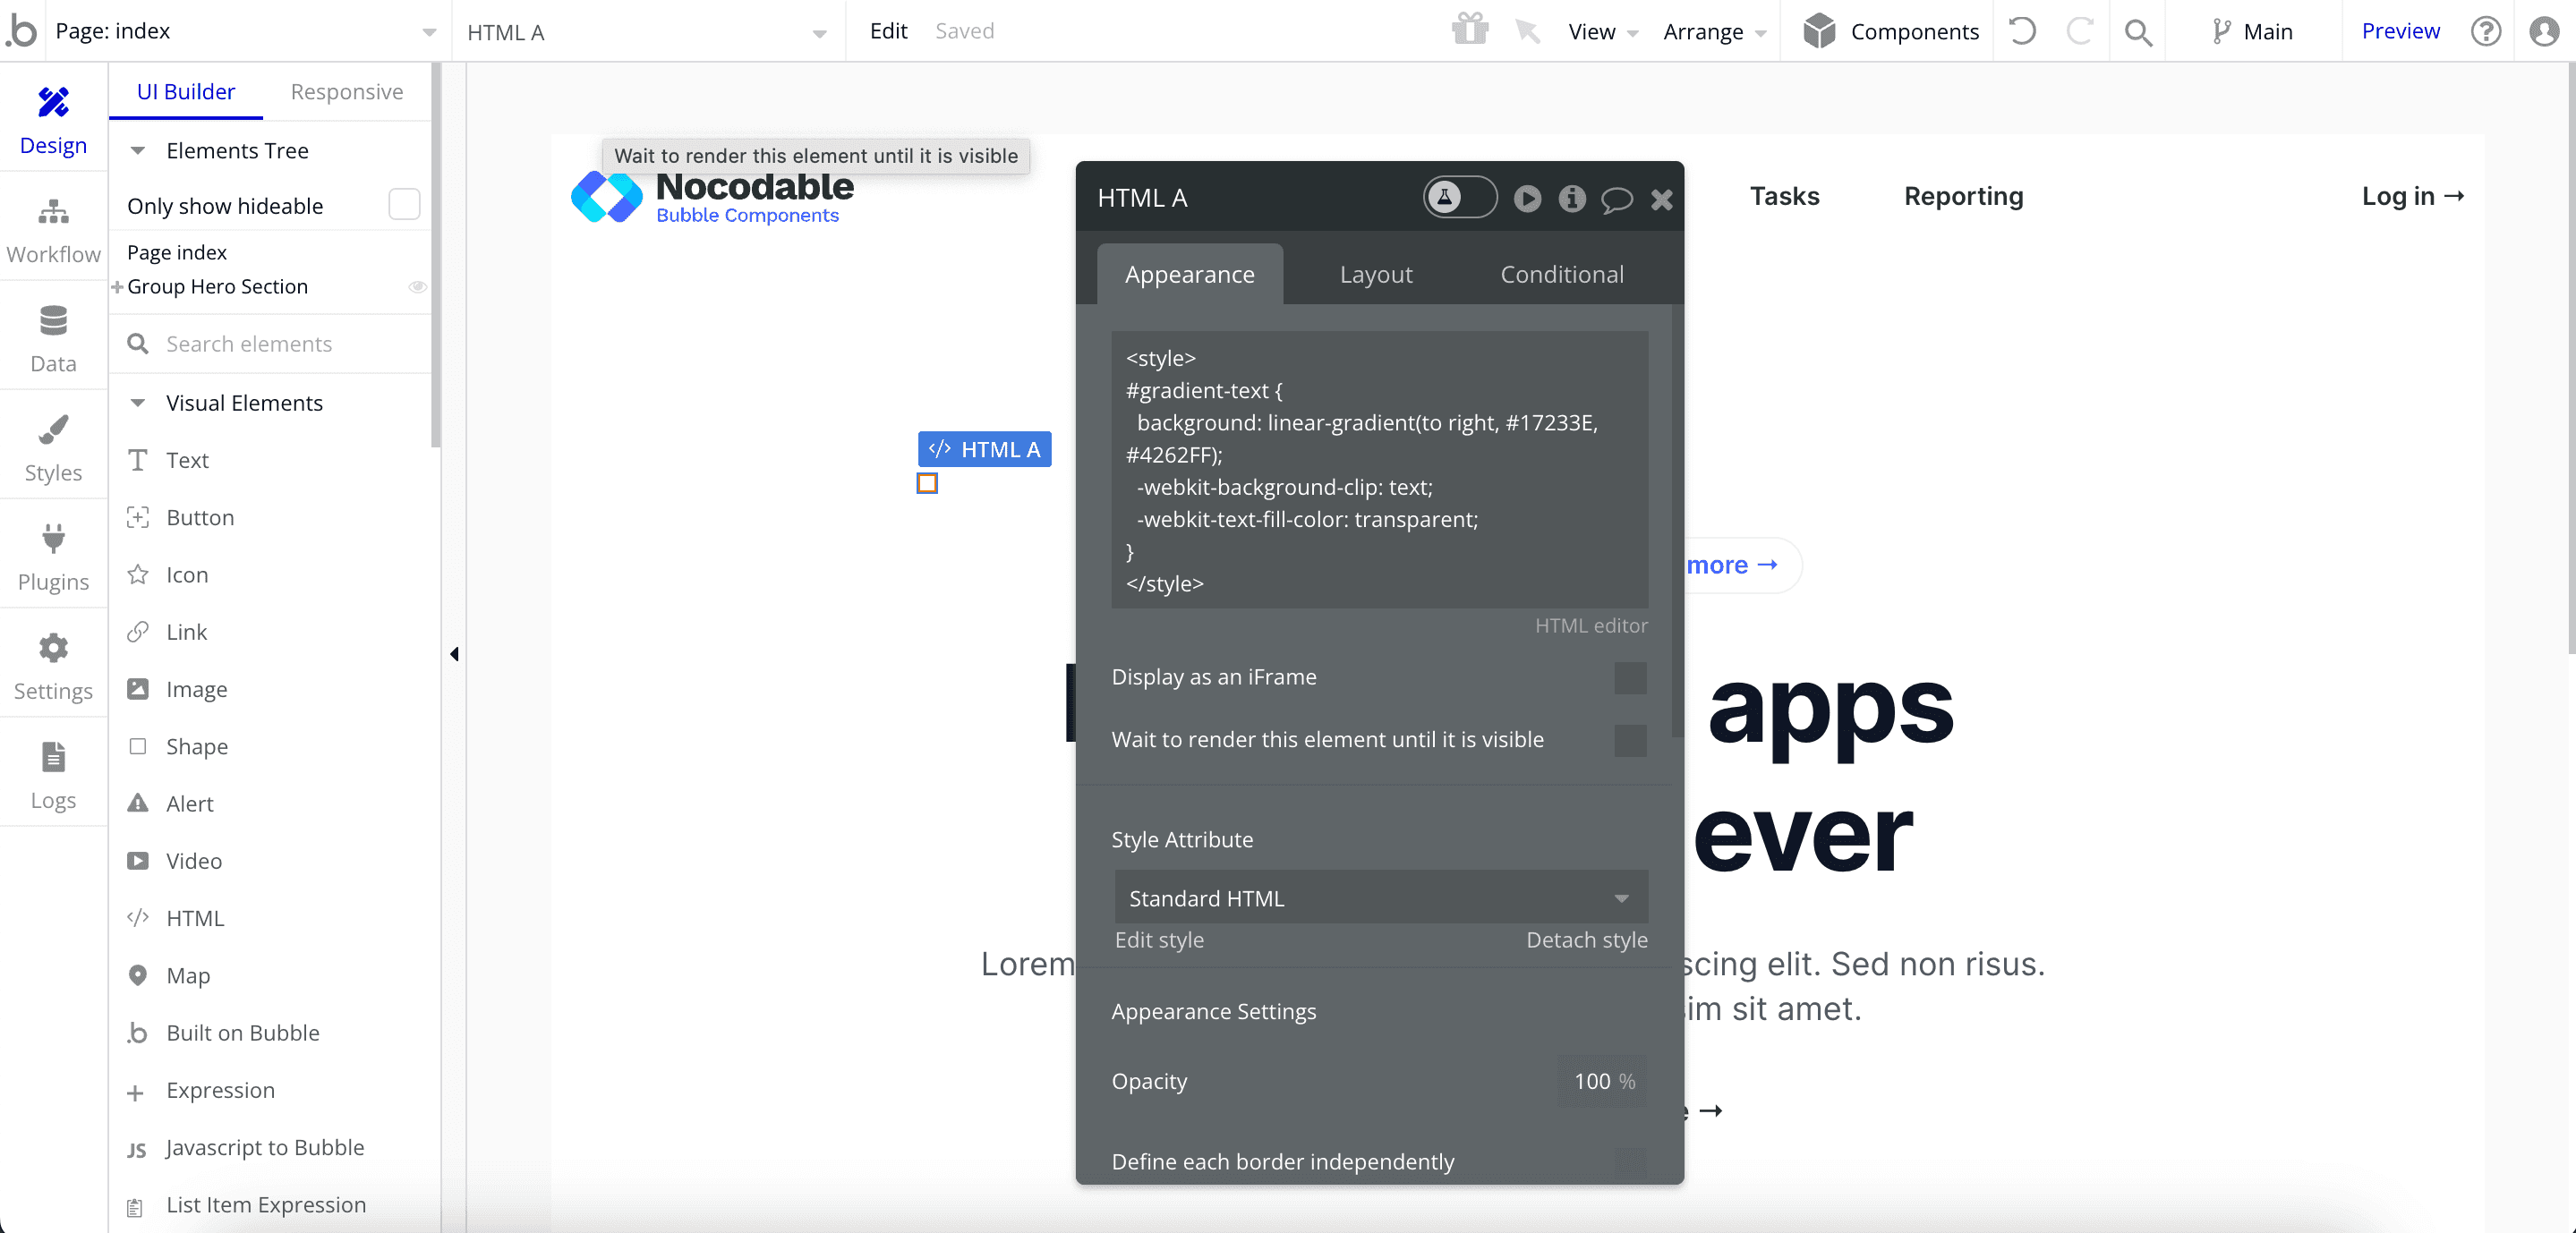Click the gift icon in top bar
The height and width of the screenshot is (1233, 2576).
click(1469, 30)
